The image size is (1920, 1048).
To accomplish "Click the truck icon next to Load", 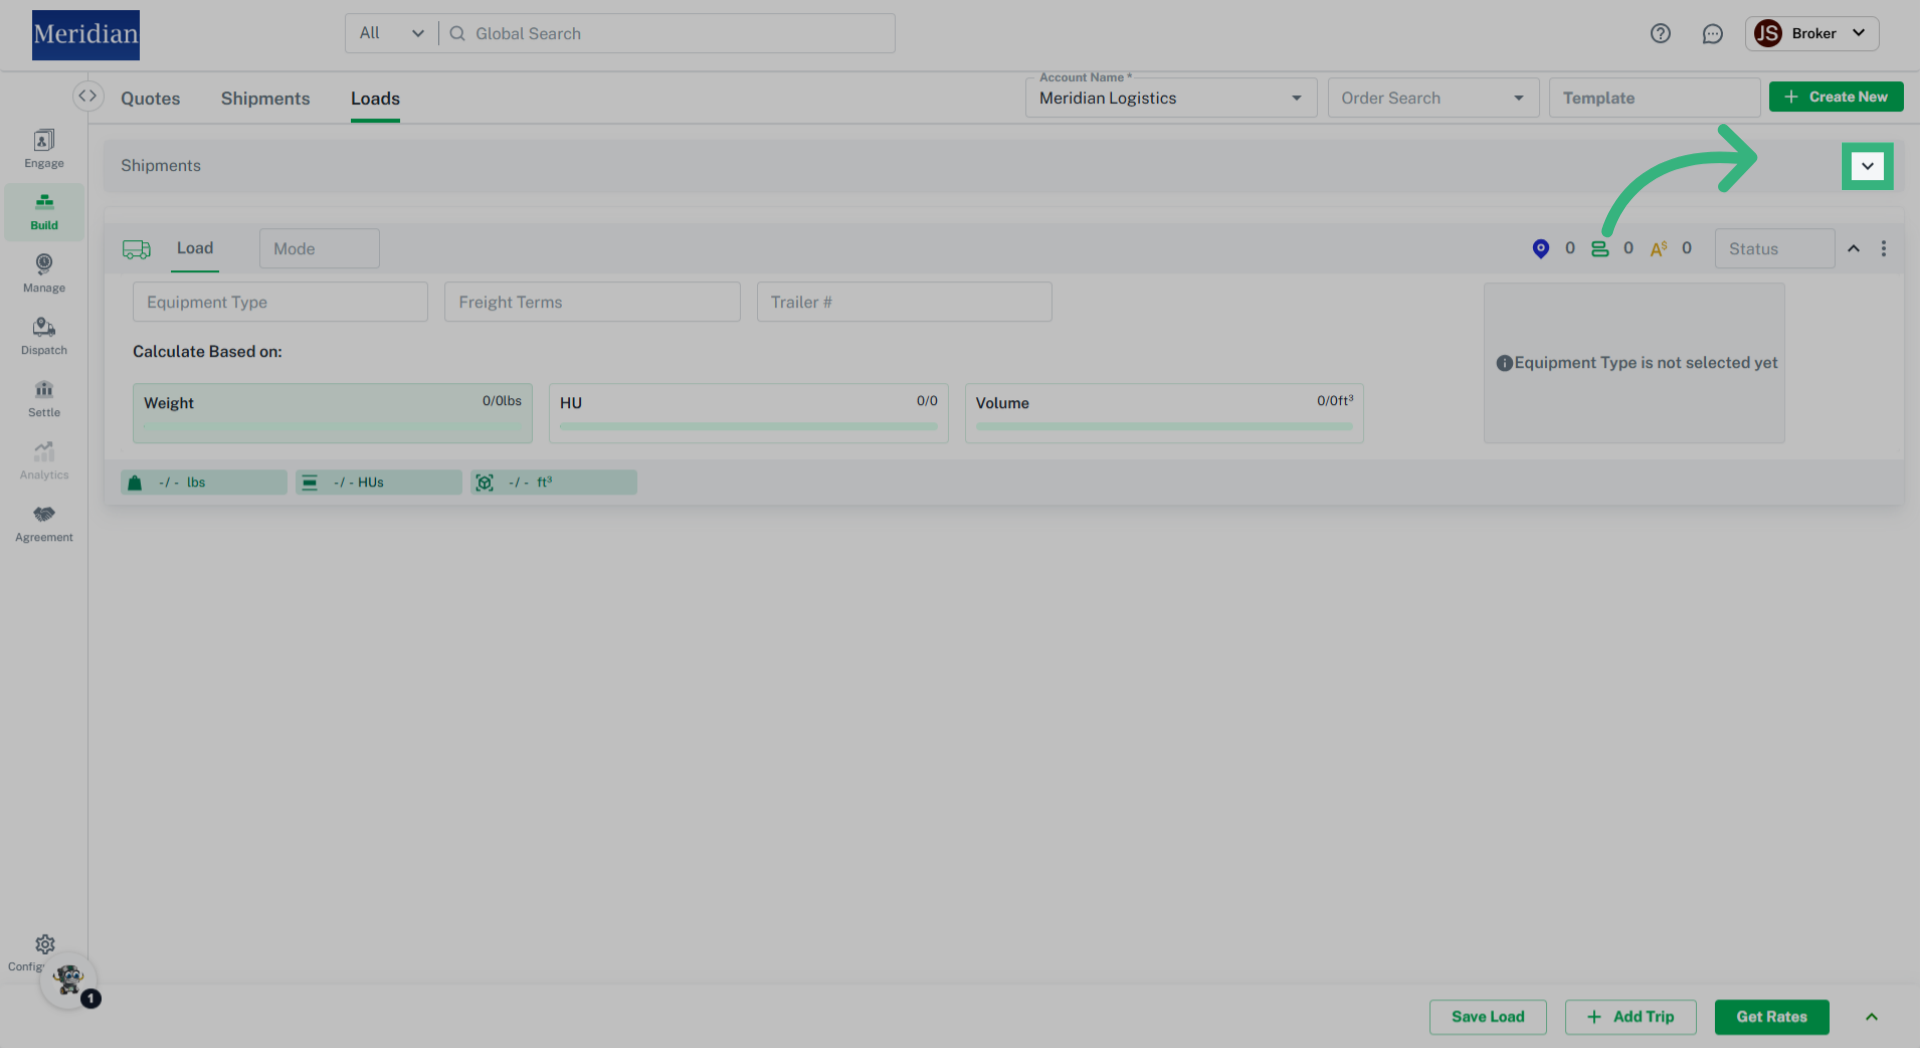I will click(x=136, y=248).
